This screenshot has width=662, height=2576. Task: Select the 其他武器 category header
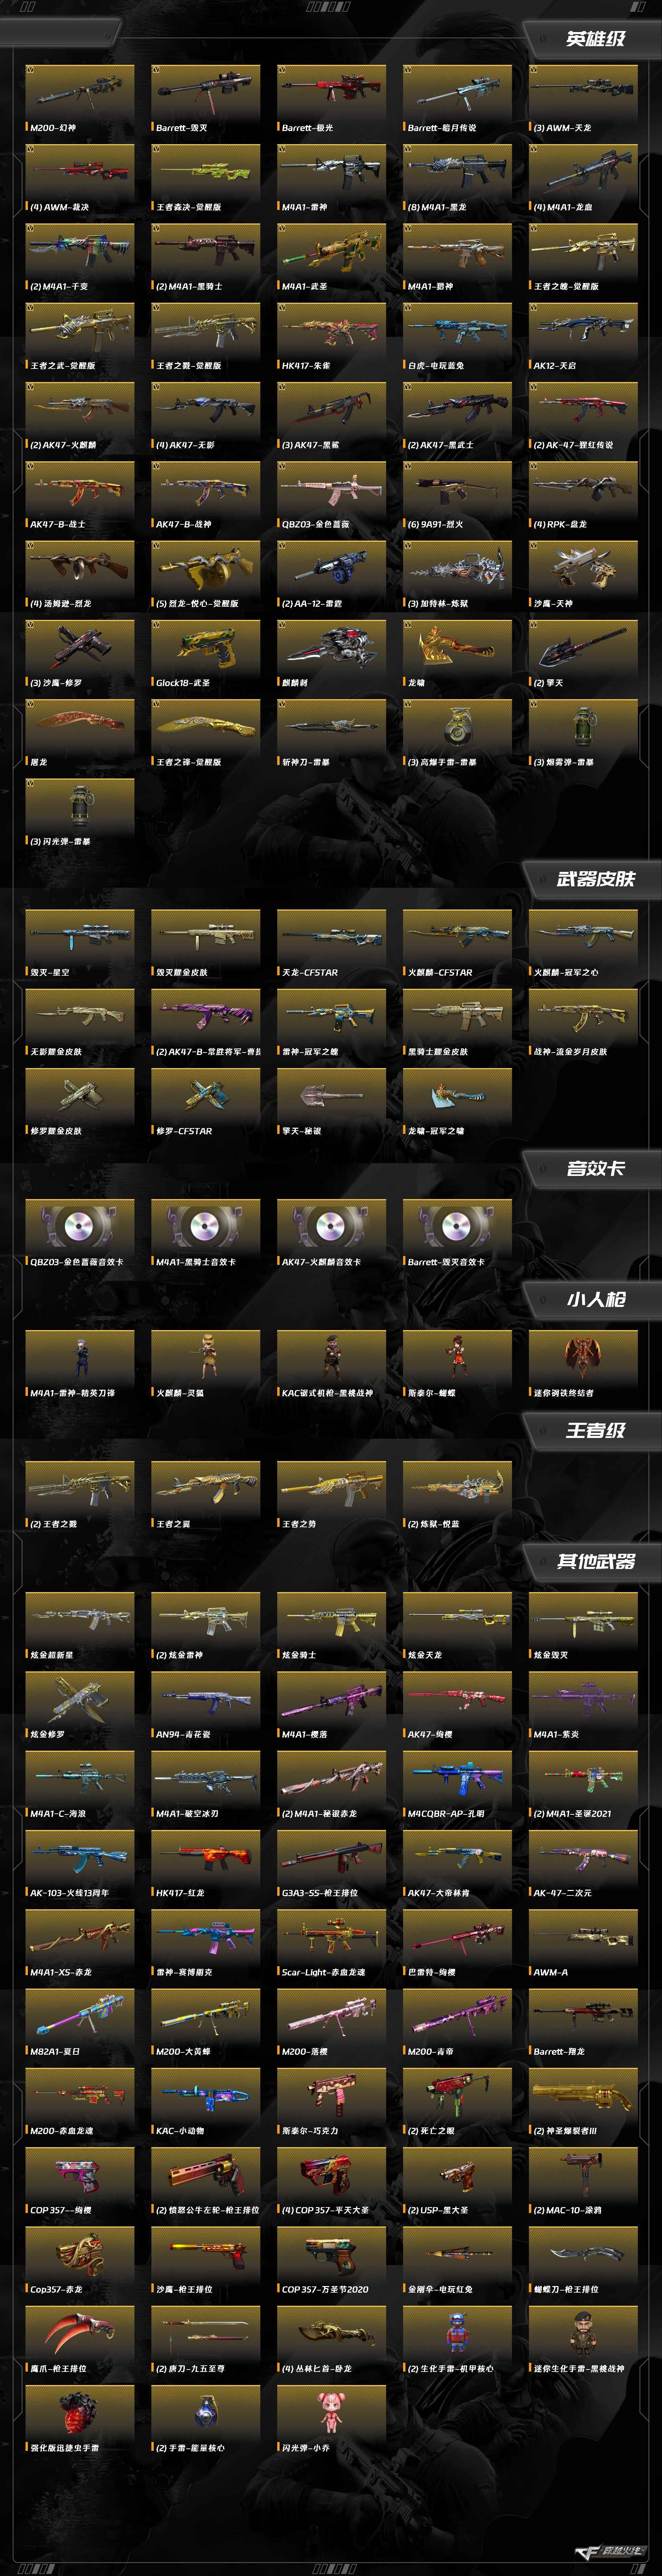click(595, 1561)
